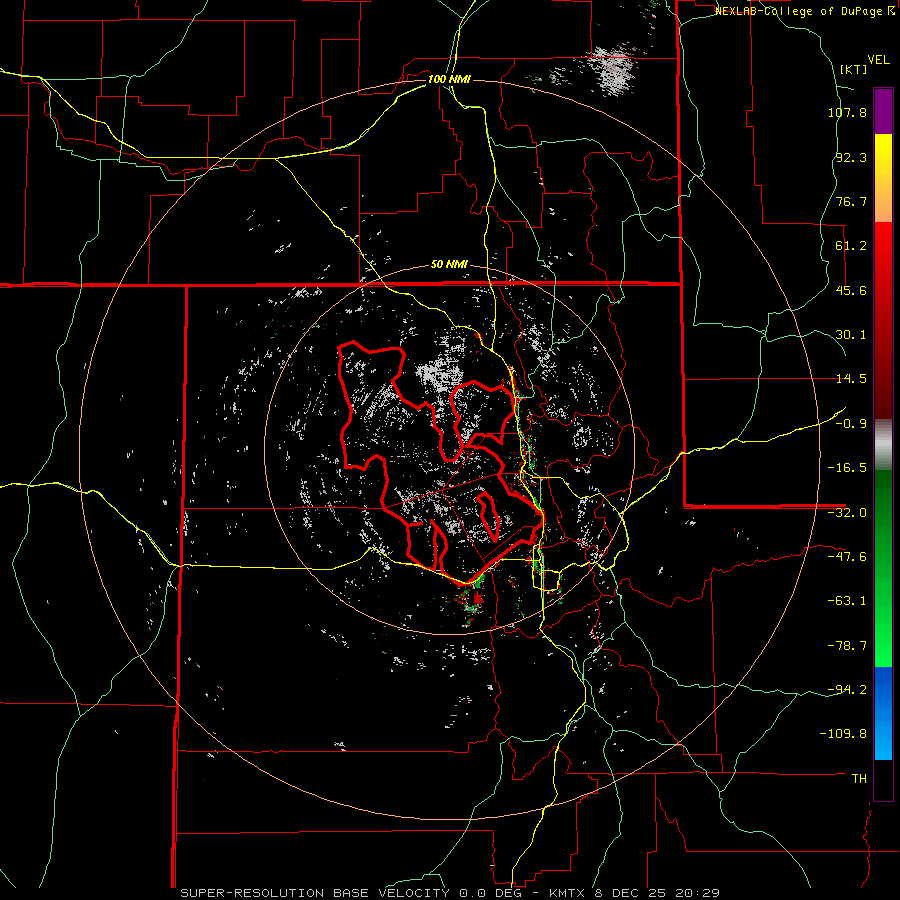Click the -0.9 velocity scale value
The image size is (900, 900).
(850, 423)
